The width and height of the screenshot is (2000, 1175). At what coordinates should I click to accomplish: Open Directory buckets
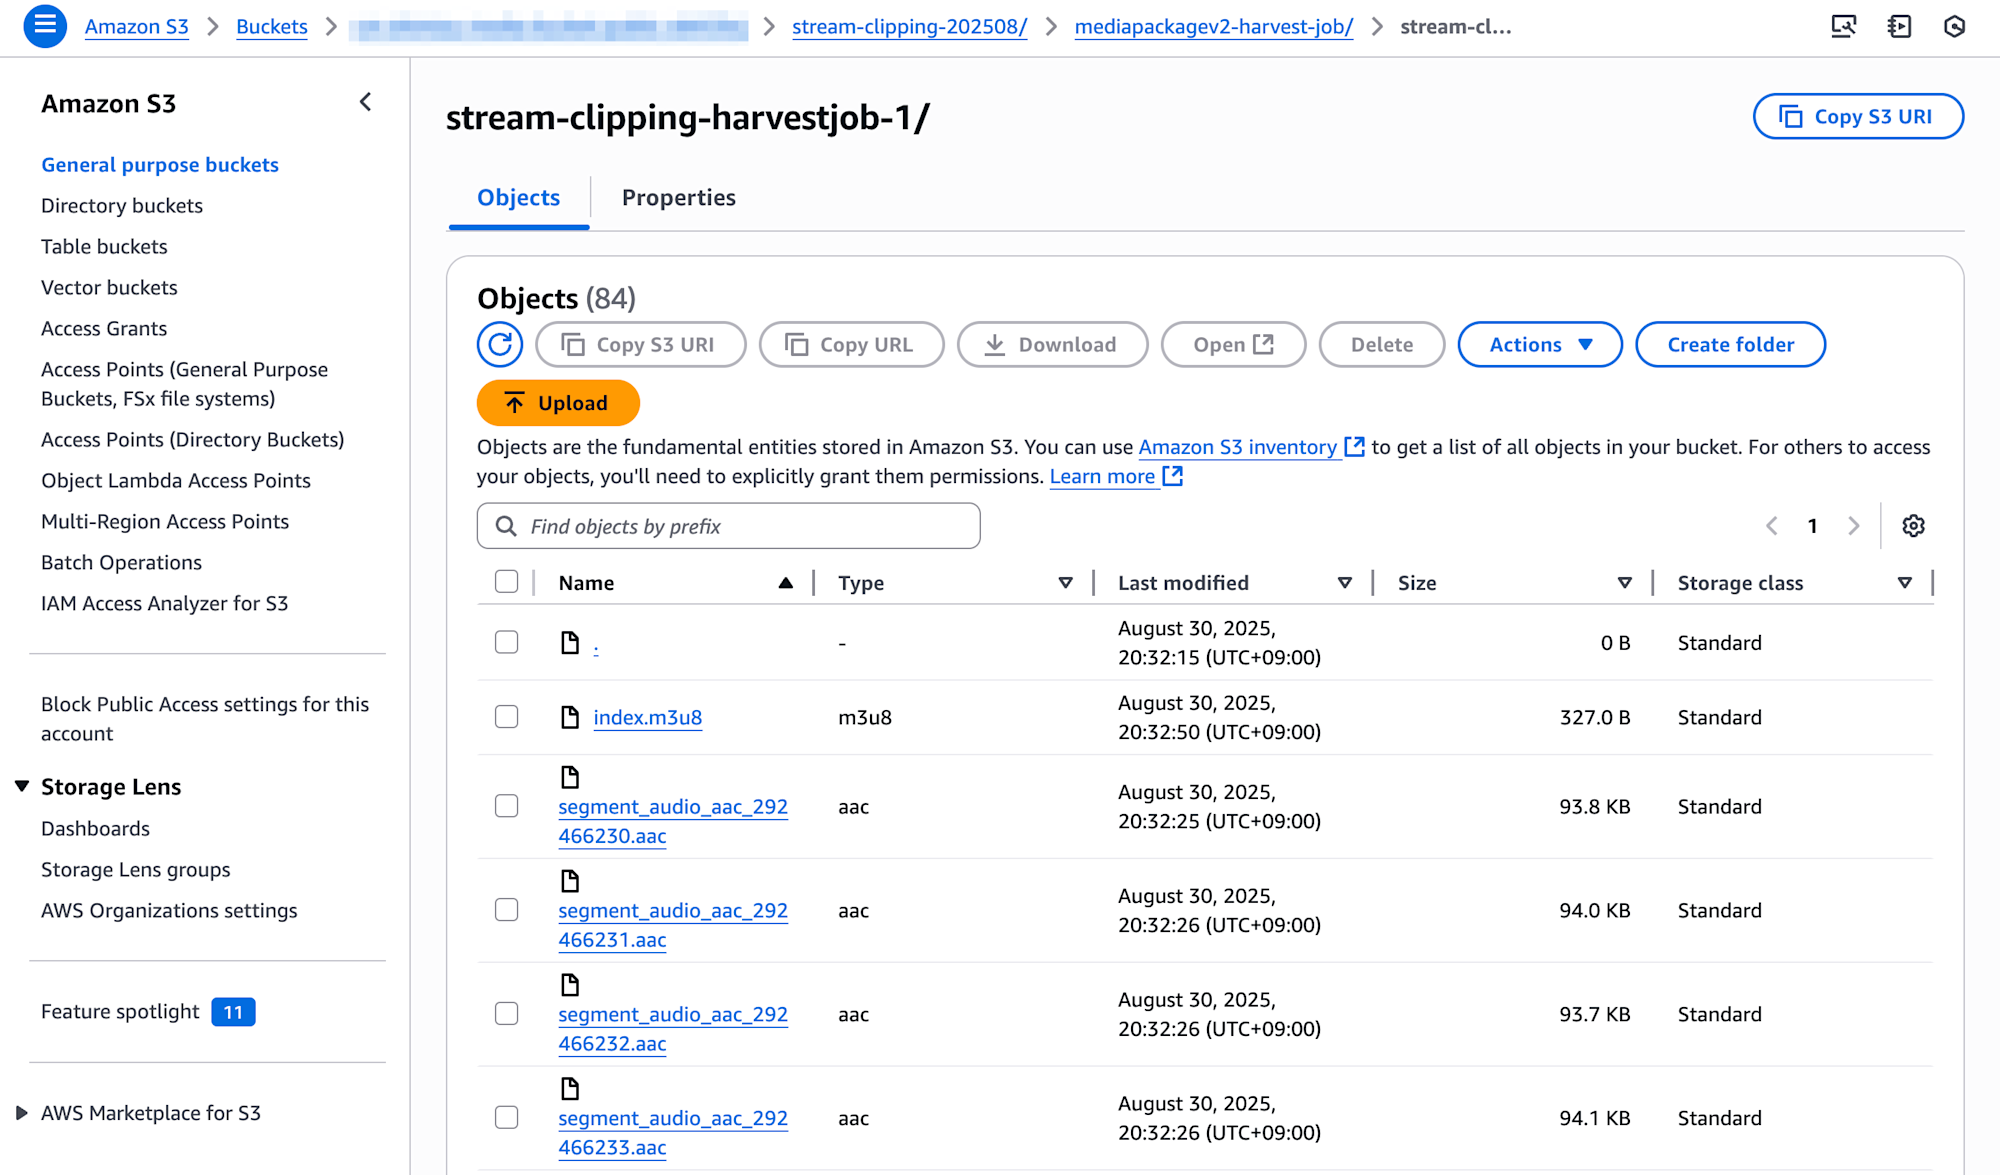(x=122, y=206)
